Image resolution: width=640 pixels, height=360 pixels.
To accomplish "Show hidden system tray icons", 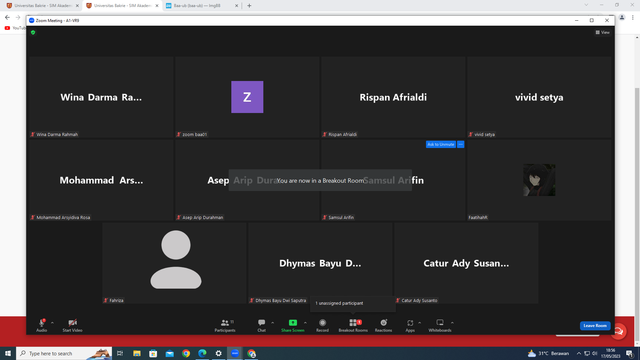I will click(579, 353).
